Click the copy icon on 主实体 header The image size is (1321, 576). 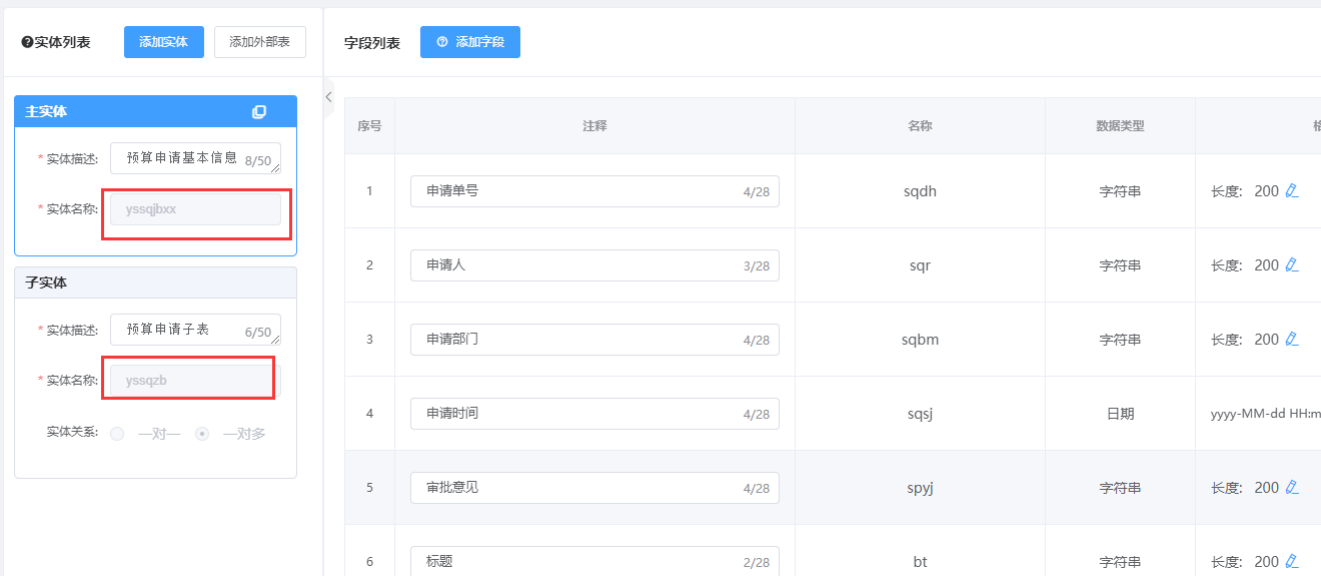click(x=259, y=112)
